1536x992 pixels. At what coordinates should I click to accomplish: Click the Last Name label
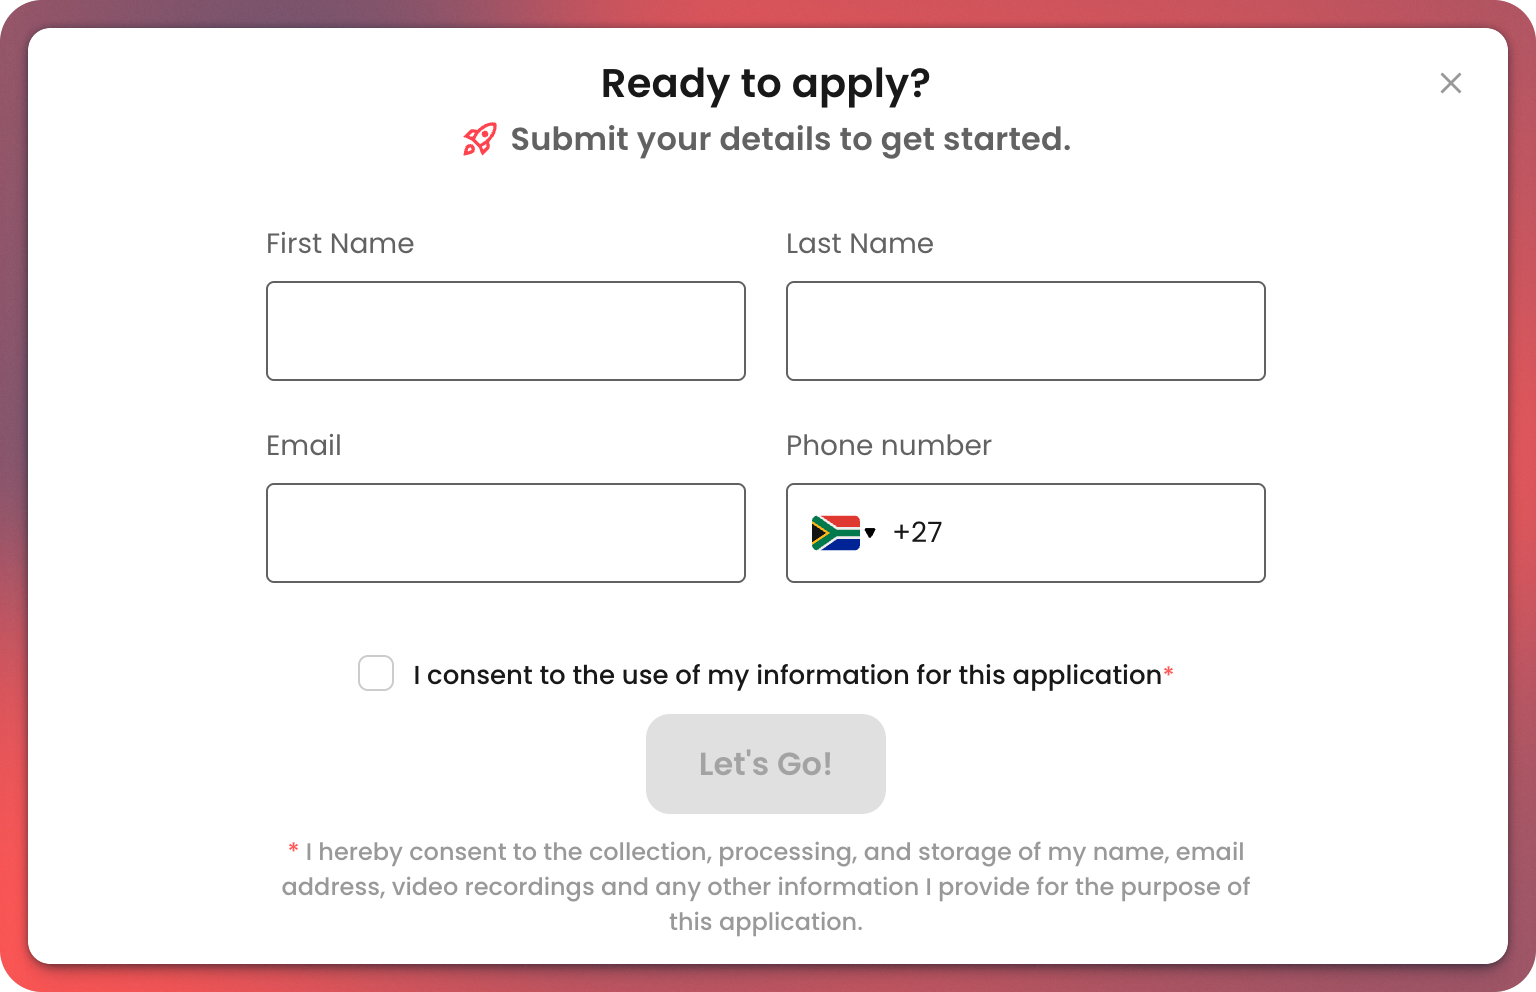pyautogui.click(x=860, y=243)
